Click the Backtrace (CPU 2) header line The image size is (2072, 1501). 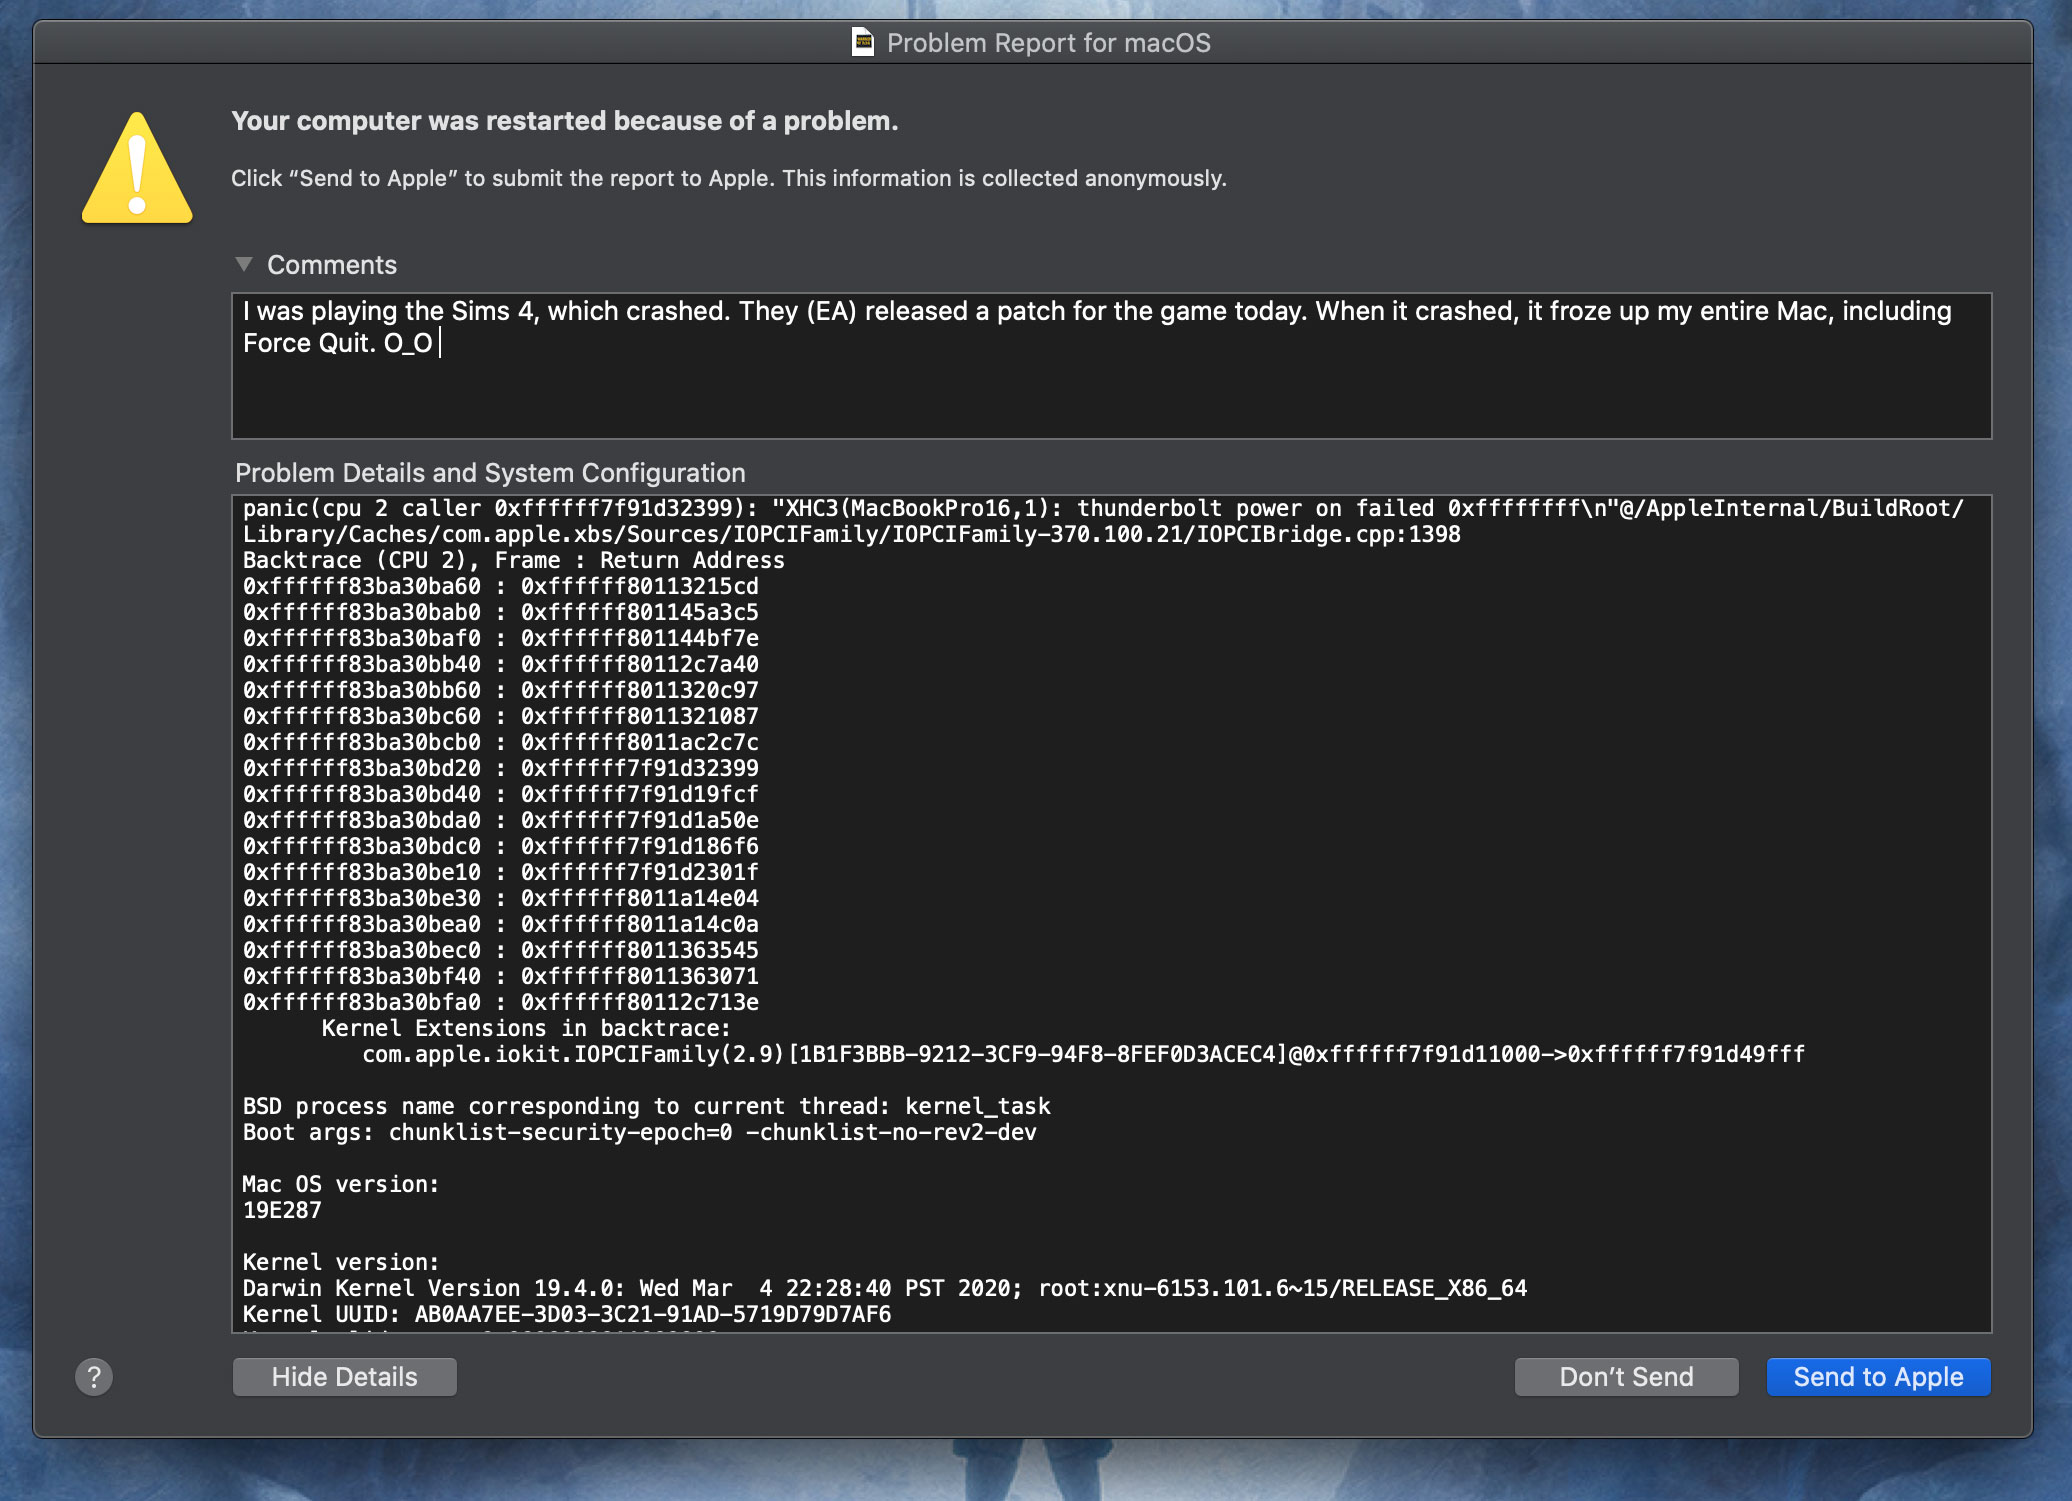tap(513, 560)
